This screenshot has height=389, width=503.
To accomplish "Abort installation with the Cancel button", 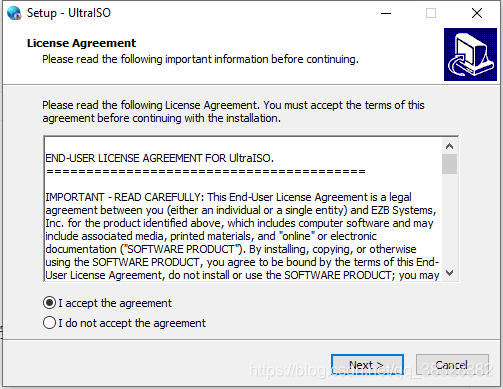I will pos(452,365).
